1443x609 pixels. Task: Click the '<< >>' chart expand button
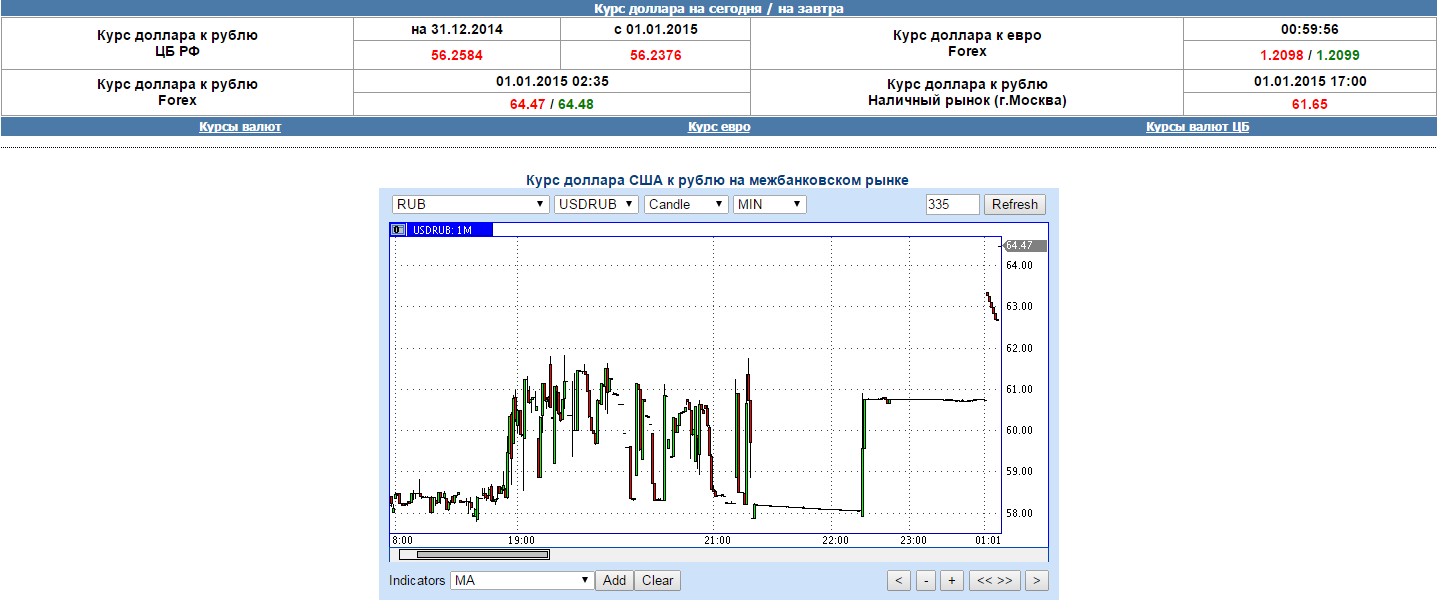click(995, 580)
